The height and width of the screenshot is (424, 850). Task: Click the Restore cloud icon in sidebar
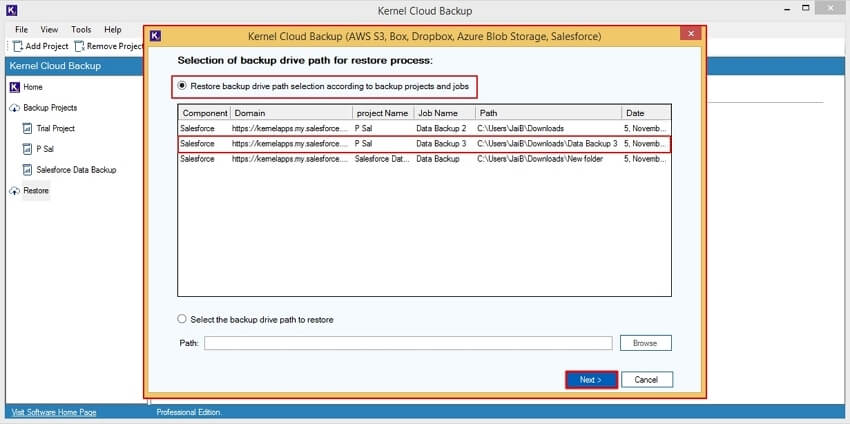tap(15, 191)
